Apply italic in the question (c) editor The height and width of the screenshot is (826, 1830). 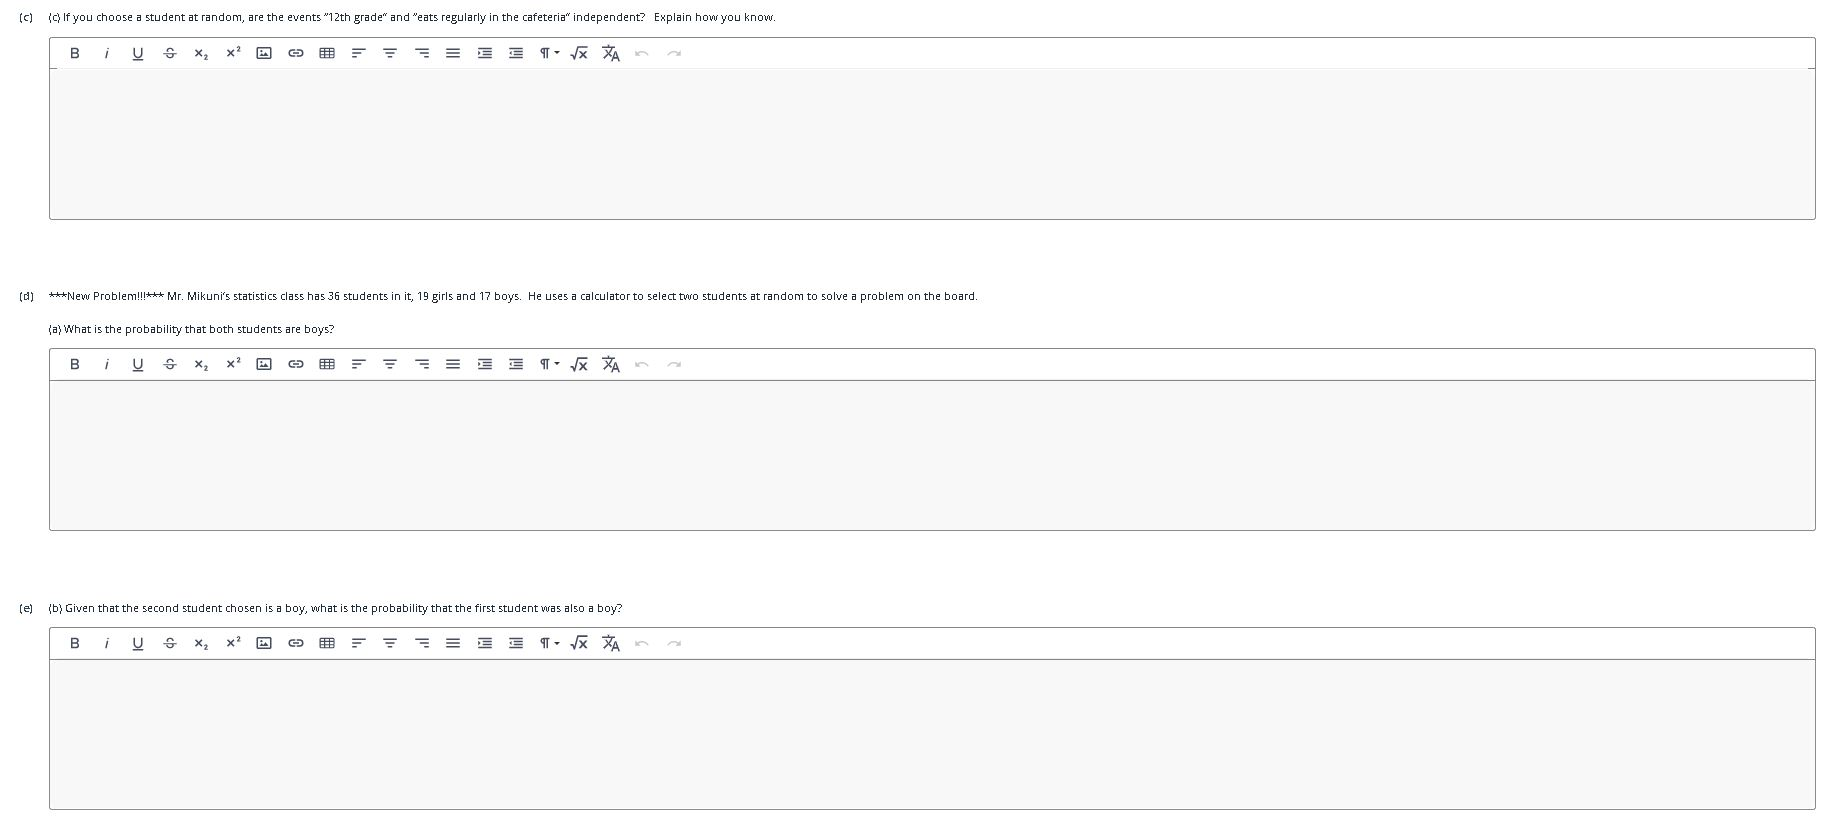(106, 53)
